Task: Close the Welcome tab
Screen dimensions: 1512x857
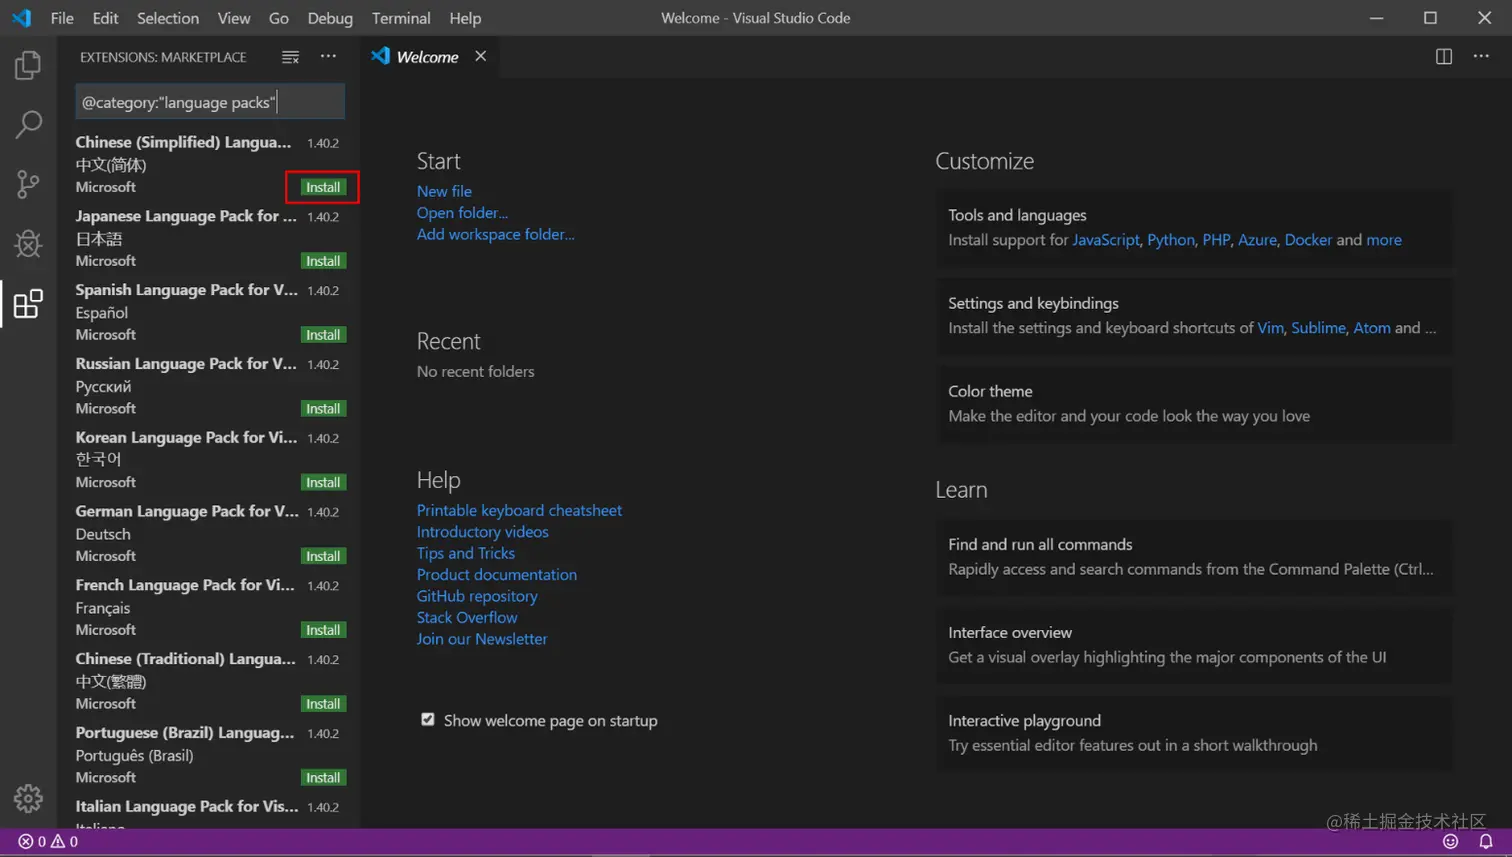Action: [481, 56]
